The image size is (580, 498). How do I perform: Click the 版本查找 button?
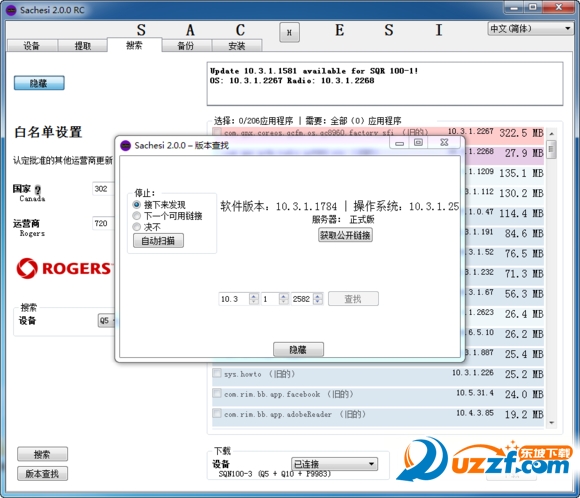[43, 474]
